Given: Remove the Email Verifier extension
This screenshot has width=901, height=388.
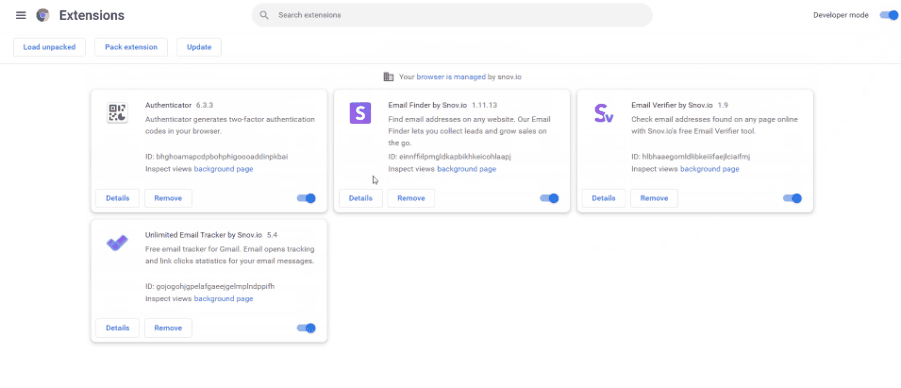Looking at the screenshot, I should tap(654, 198).
